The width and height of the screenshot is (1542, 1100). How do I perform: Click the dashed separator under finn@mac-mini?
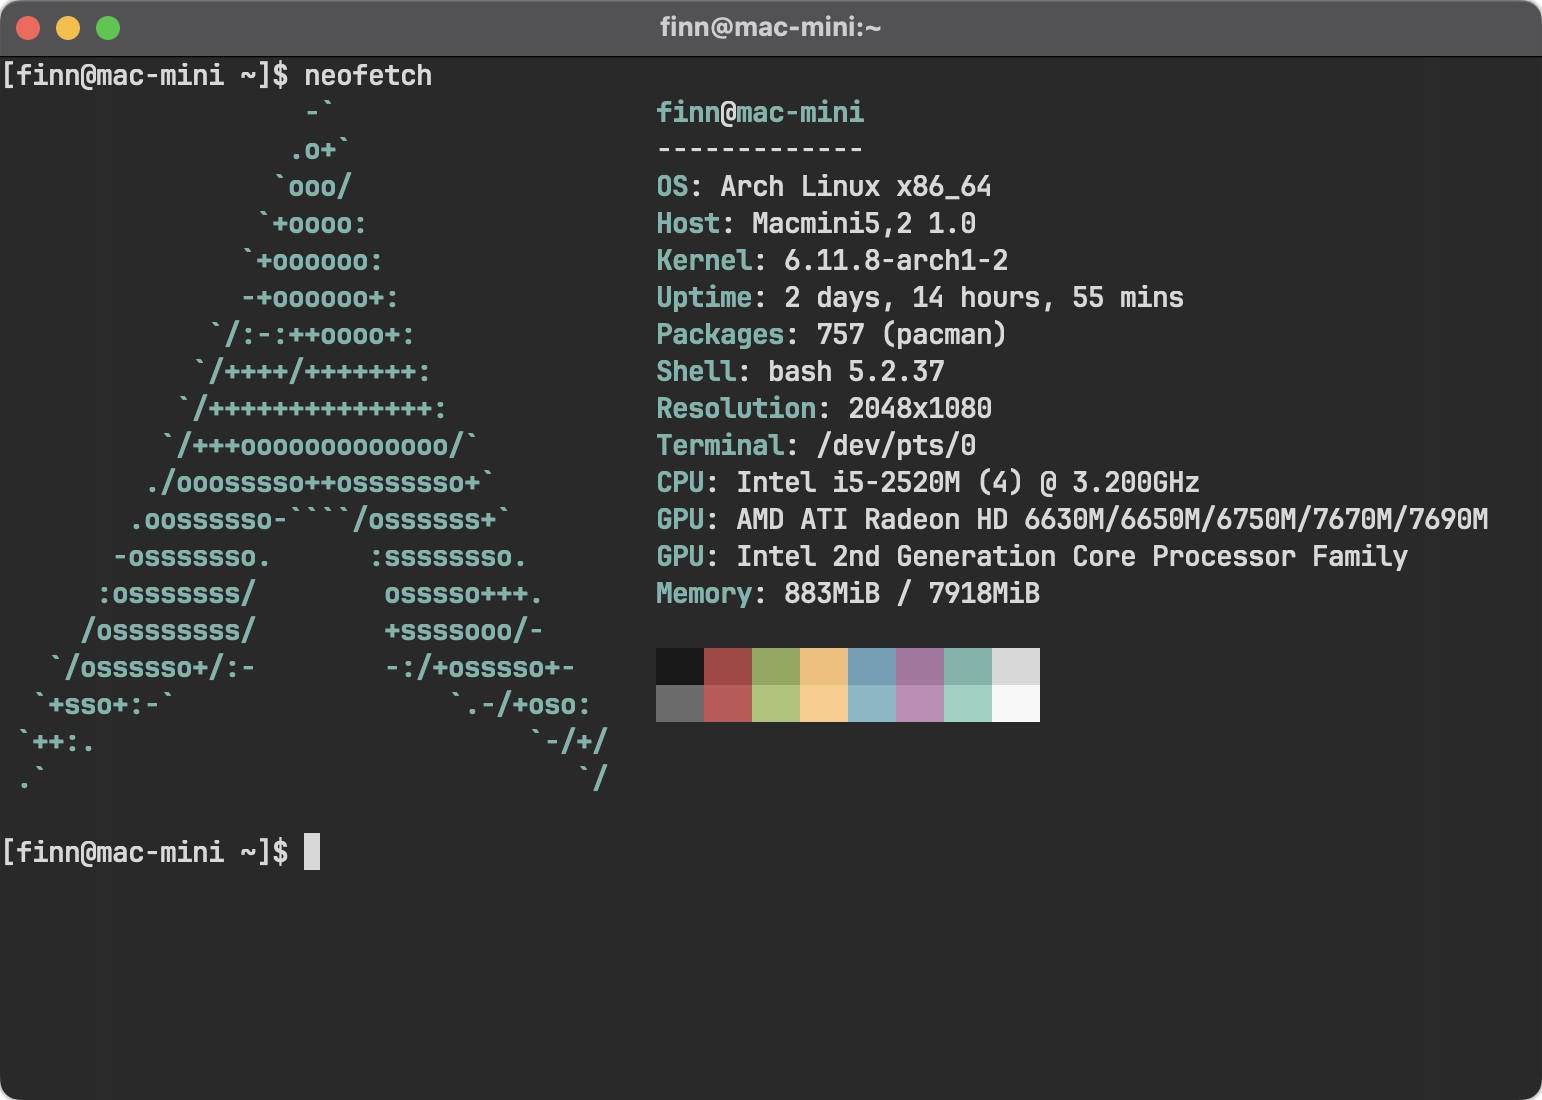760,150
